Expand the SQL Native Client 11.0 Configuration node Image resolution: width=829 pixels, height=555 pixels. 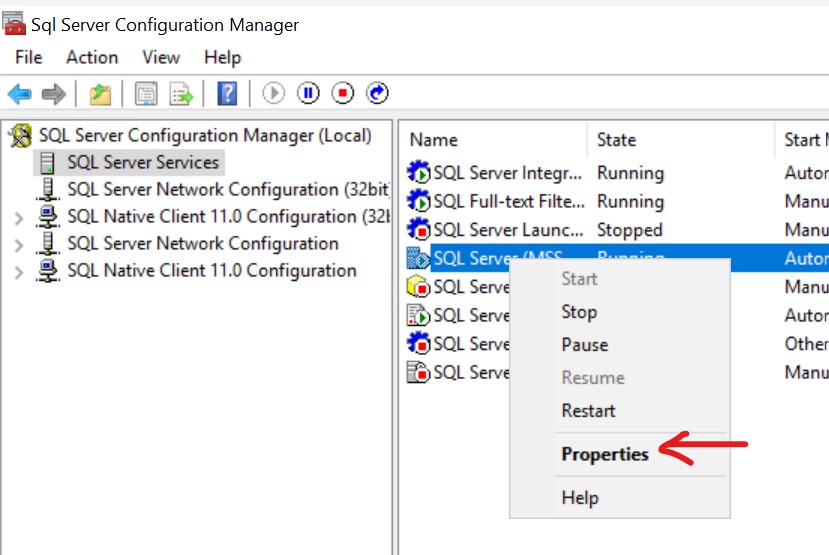[19, 272]
